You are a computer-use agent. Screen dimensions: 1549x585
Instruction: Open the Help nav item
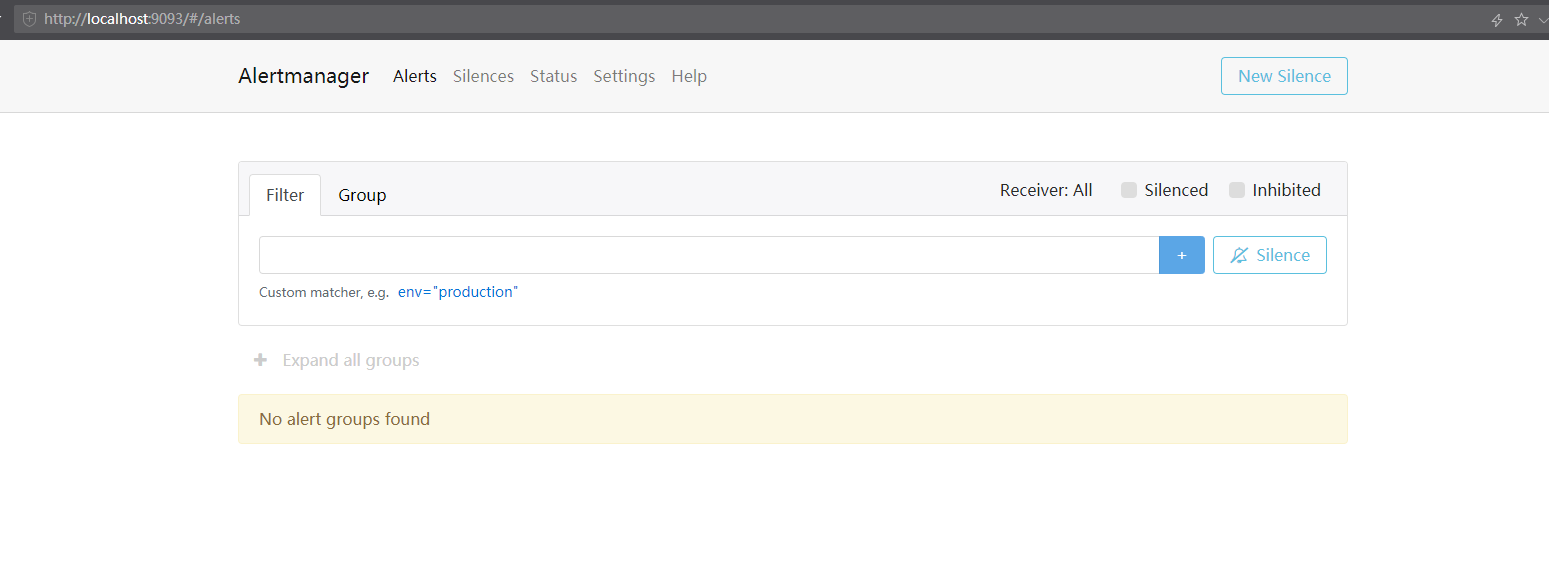coord(689,76)
